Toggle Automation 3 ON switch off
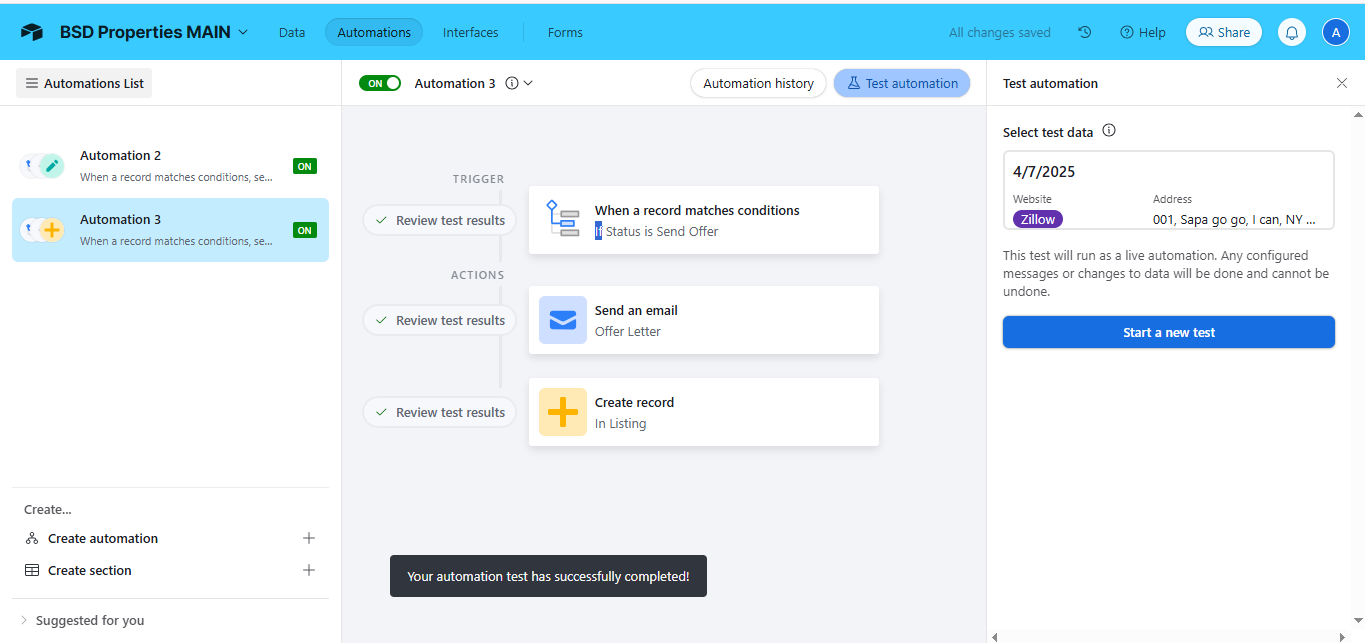Image resolution: width=1365 pixels, height=643 pixels. [380, 83]
